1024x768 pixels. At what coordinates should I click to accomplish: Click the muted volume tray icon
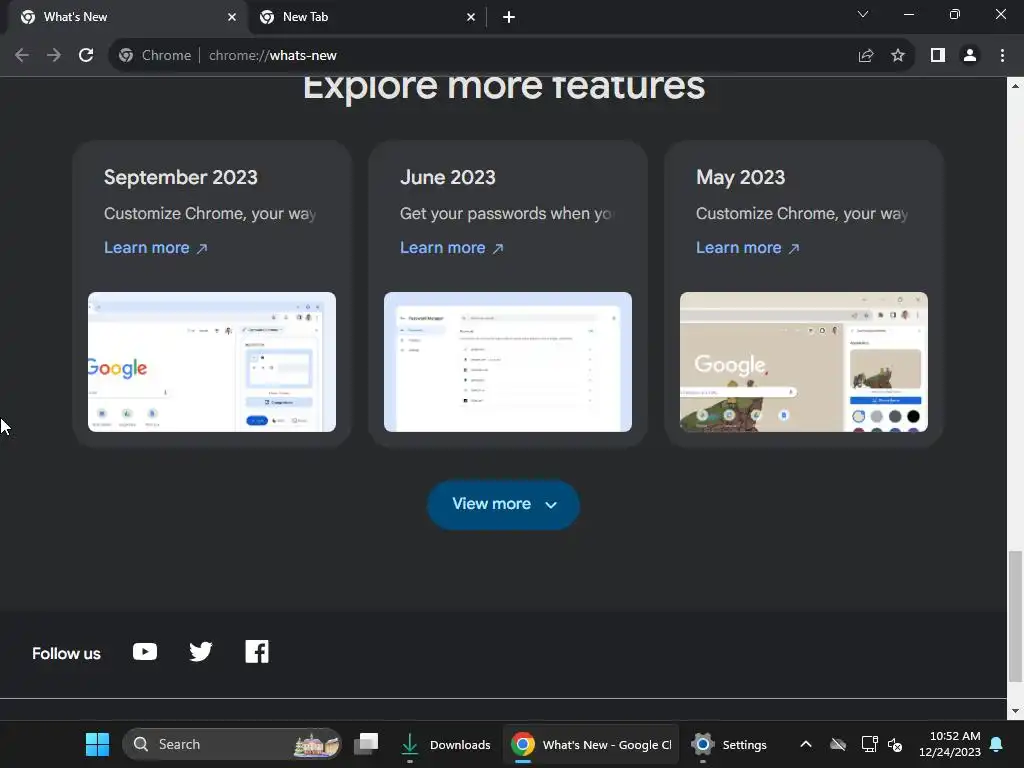point(895,744)
